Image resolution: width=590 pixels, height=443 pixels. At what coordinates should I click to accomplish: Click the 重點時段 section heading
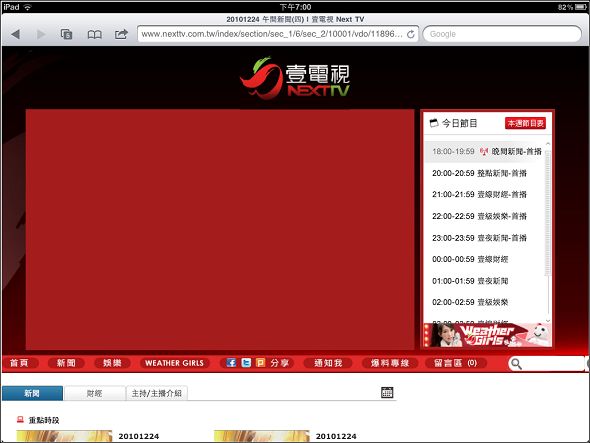44,420
